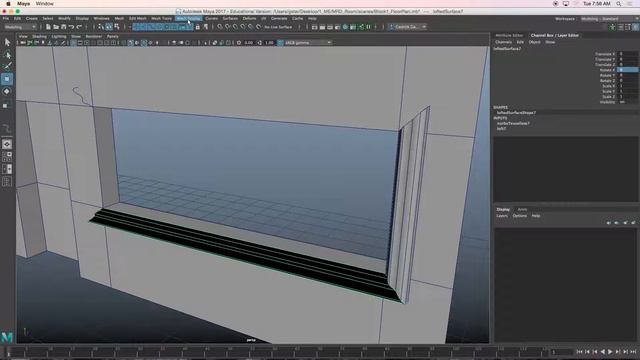The height and width of the screenshot is (360, 640).
Task: Pick the Rotate tool in toolbox
Action: click(7, 92)
